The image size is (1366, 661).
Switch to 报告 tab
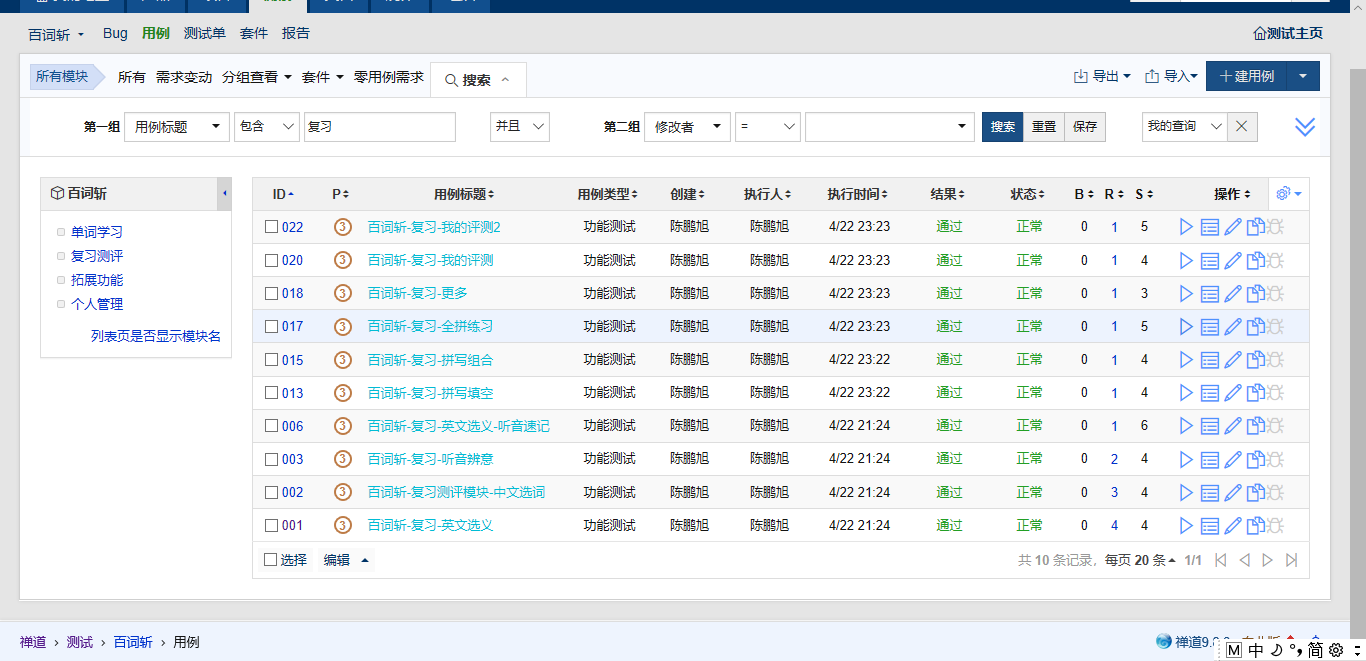[x=296, y=33]
